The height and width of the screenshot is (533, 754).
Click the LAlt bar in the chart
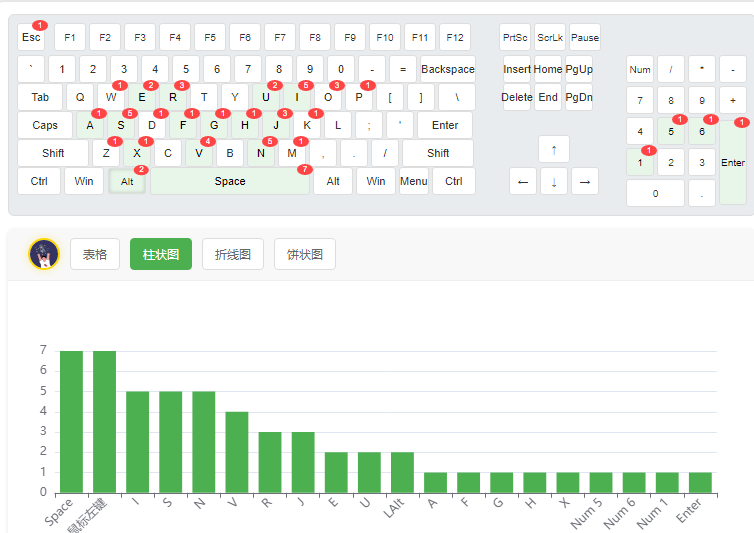click(402, 472)
